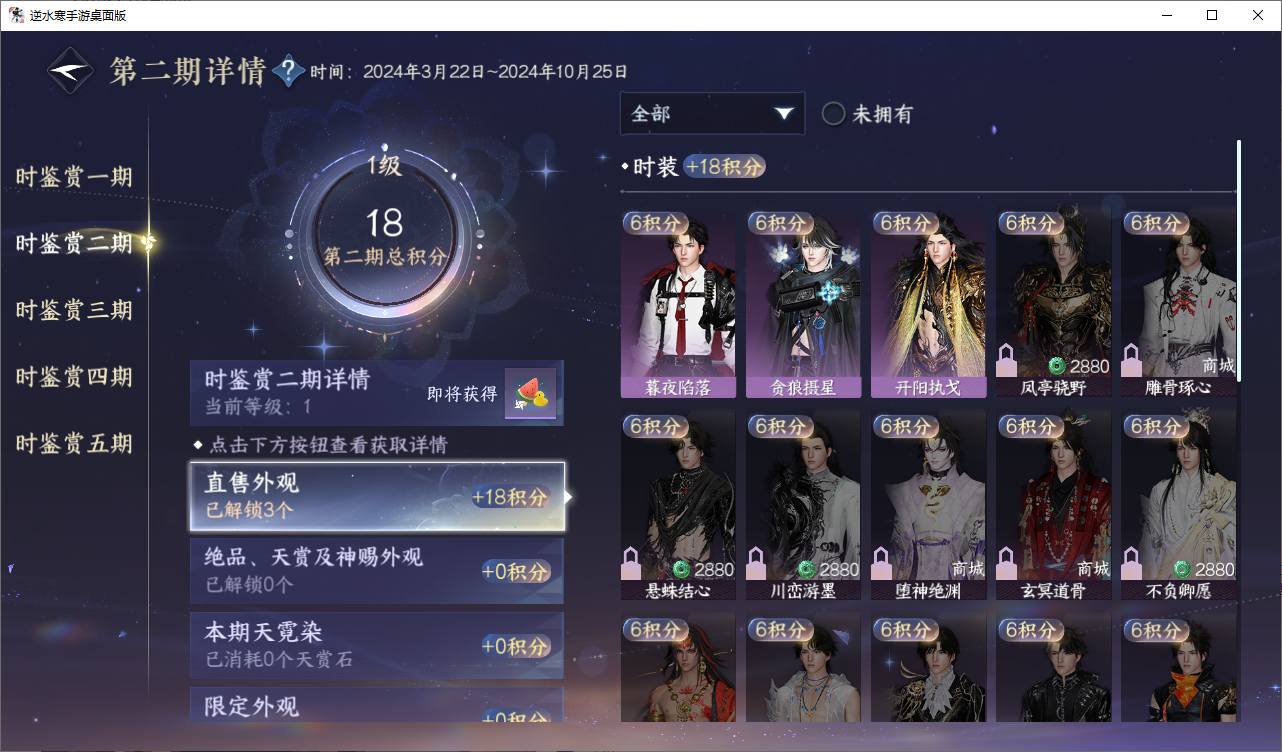Click the lock icon on 悬蛛结心
This screenshot has width=1282, height=752.
pyautogui.click(x=631, y=565)
